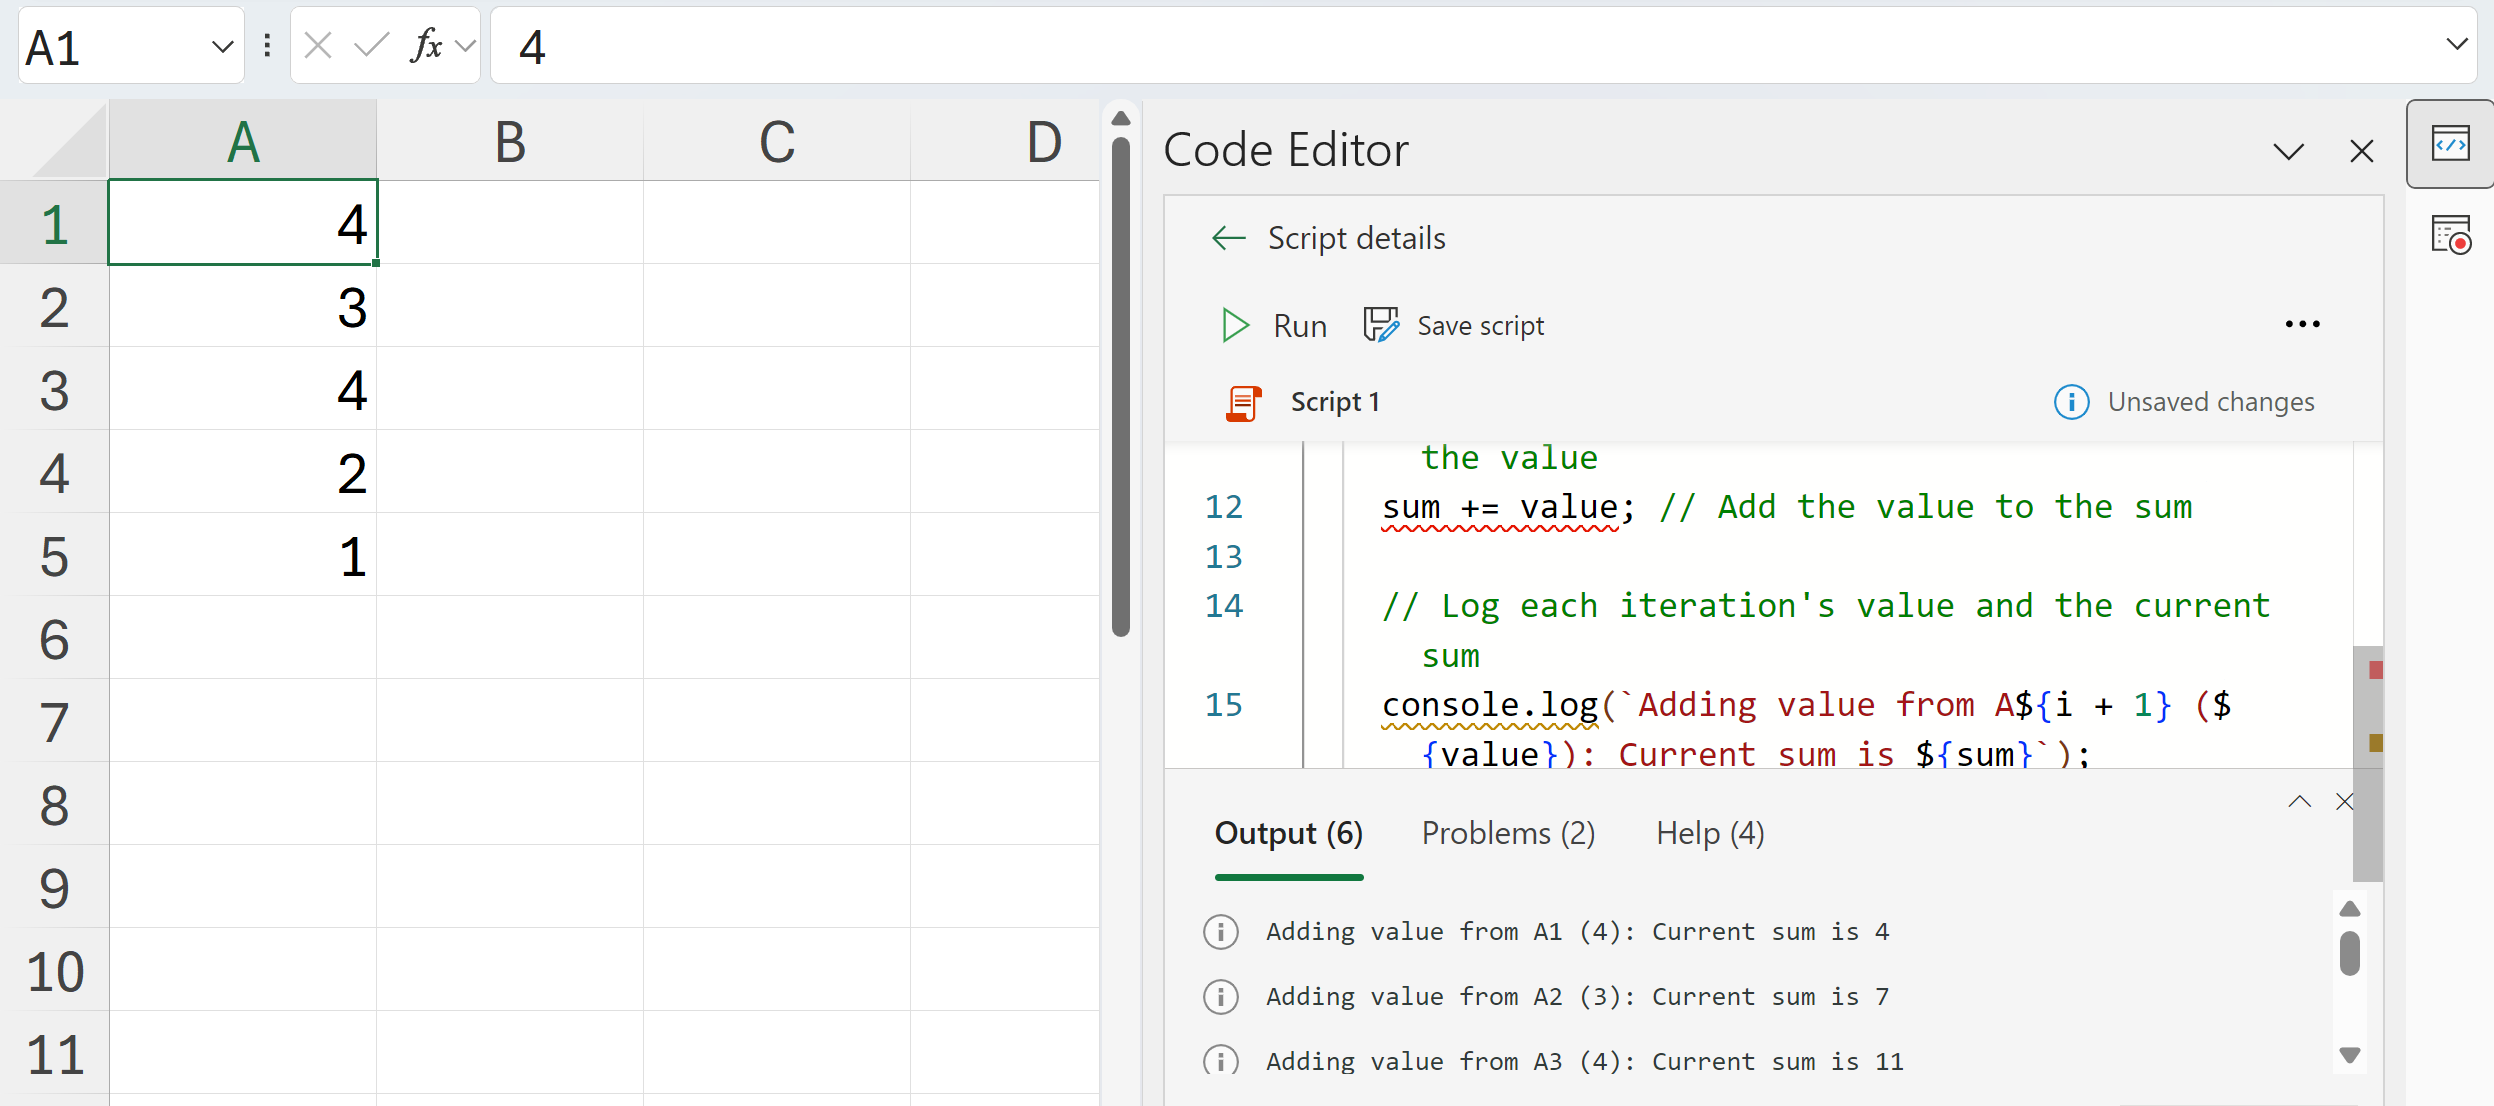
Task: Click cell A3 containing 4
Action: [x=243, y=390]
